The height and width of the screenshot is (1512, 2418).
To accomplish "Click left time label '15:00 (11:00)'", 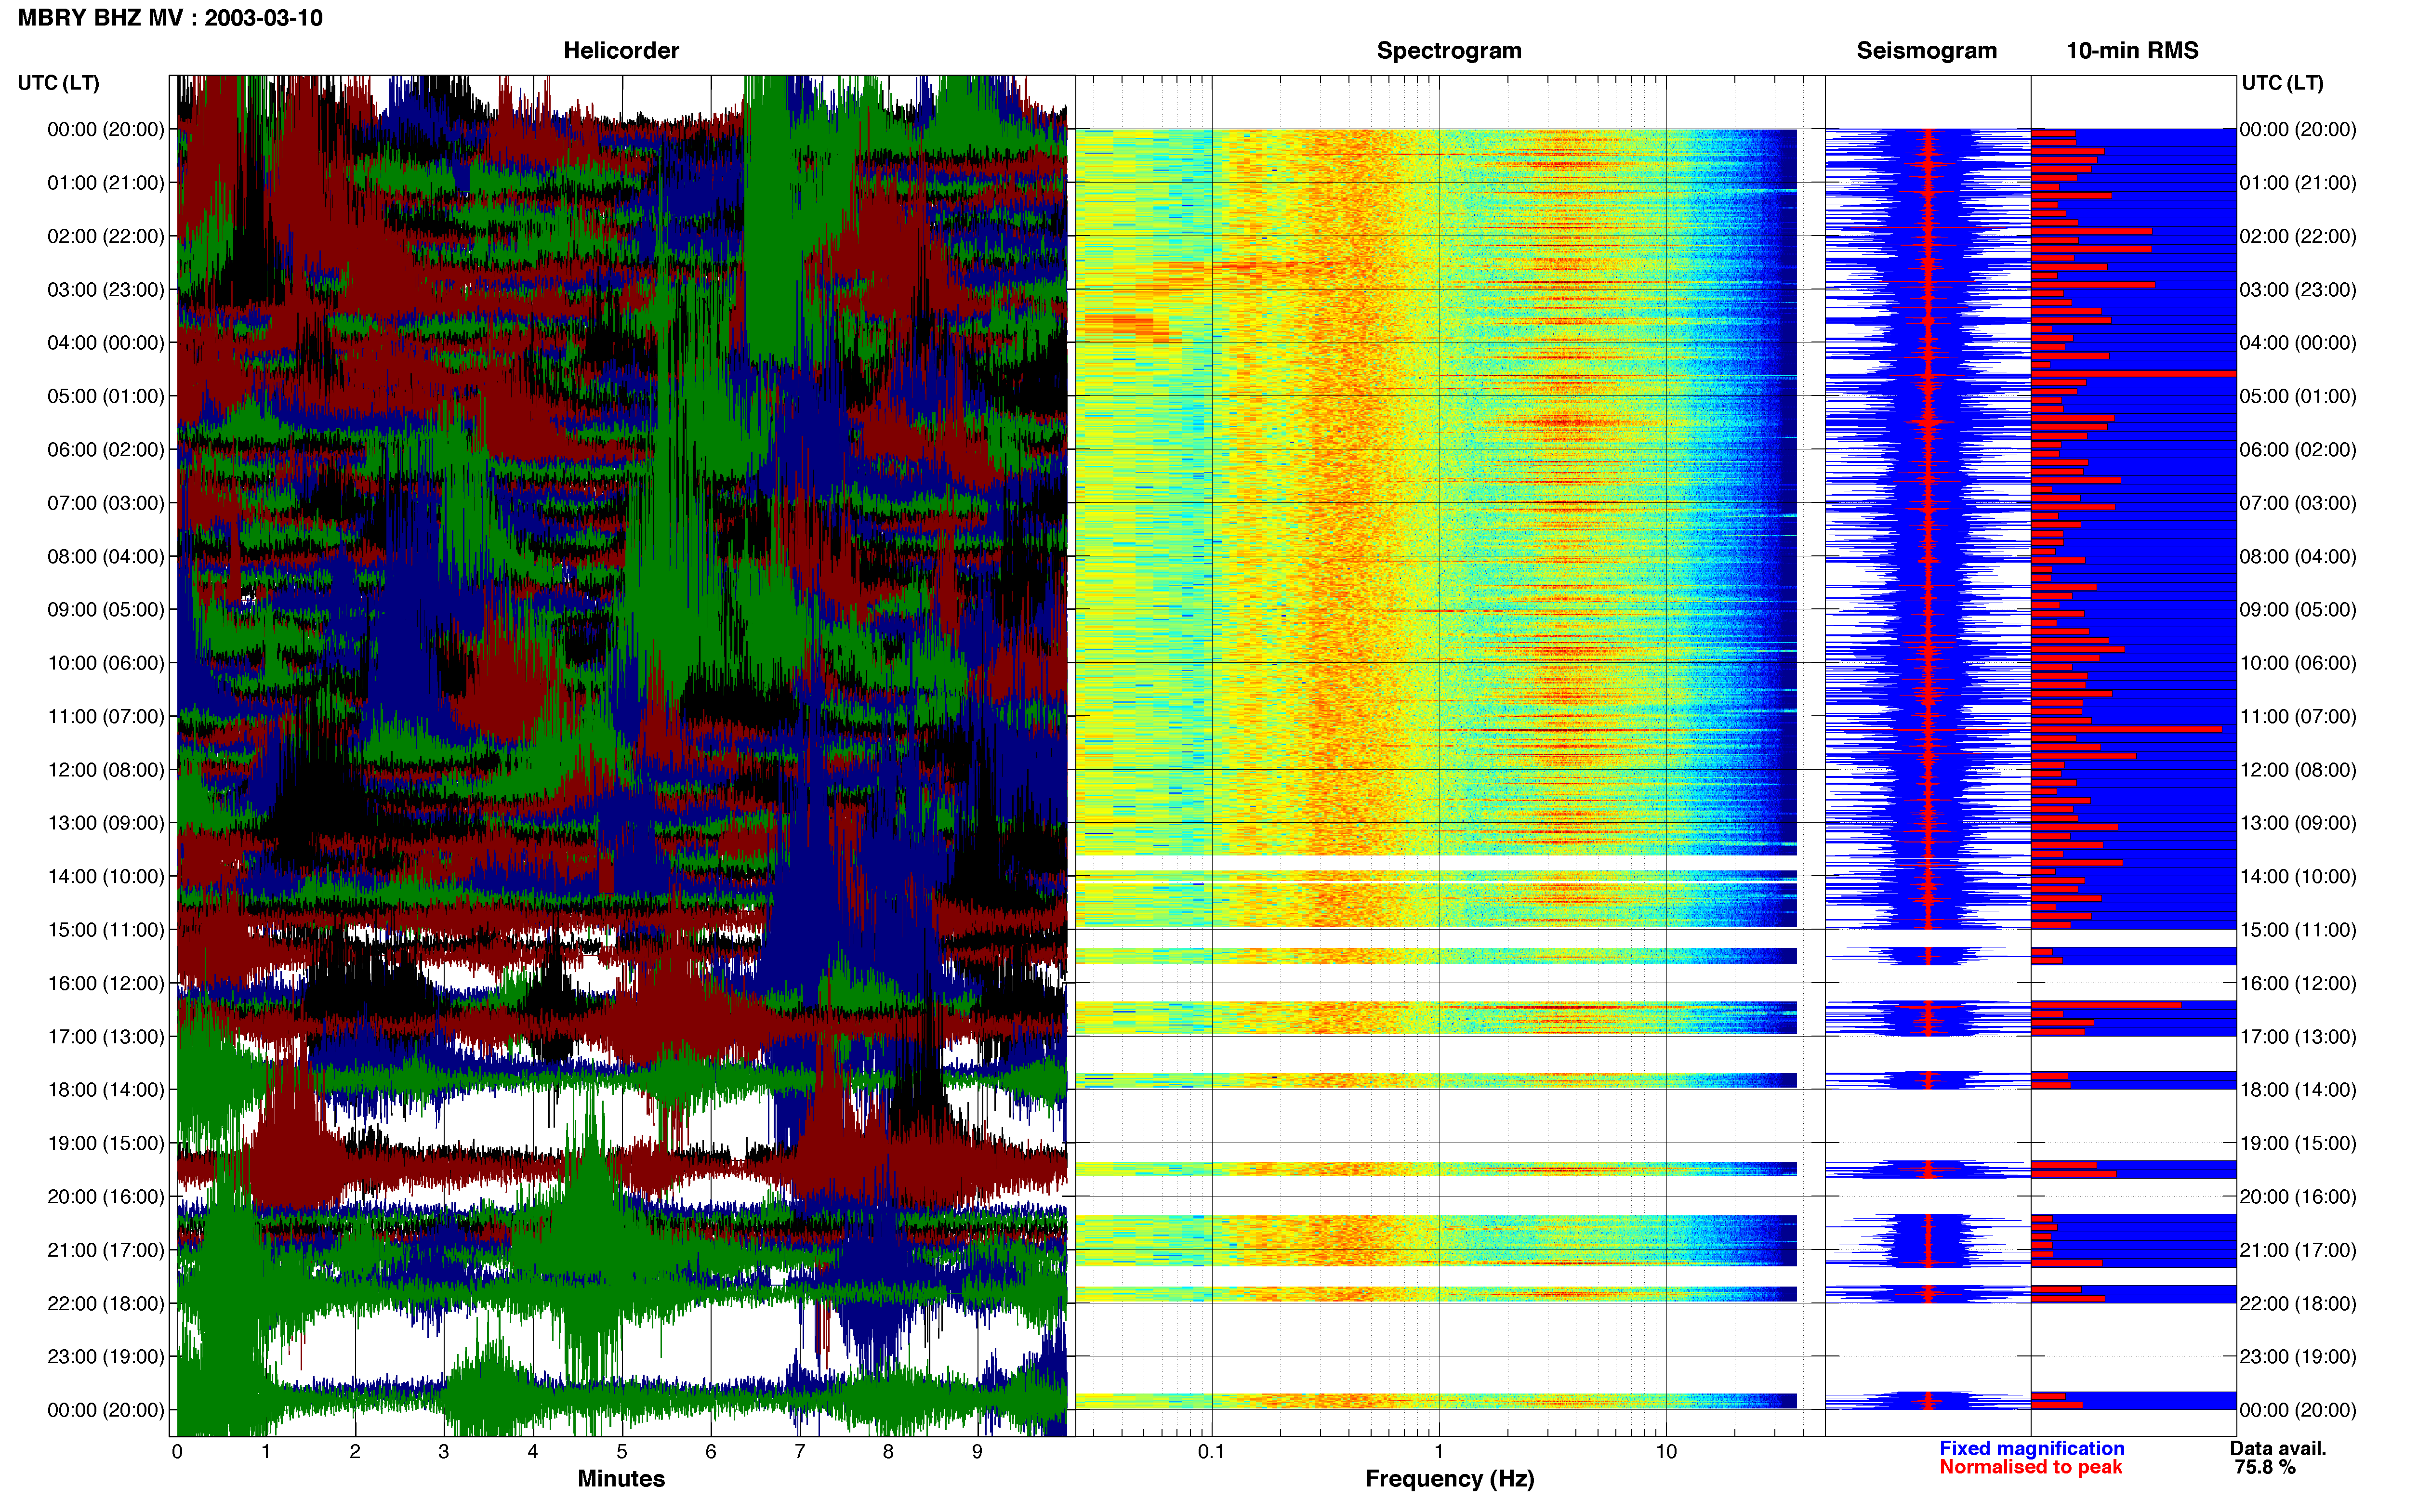I will coord(106,930).
